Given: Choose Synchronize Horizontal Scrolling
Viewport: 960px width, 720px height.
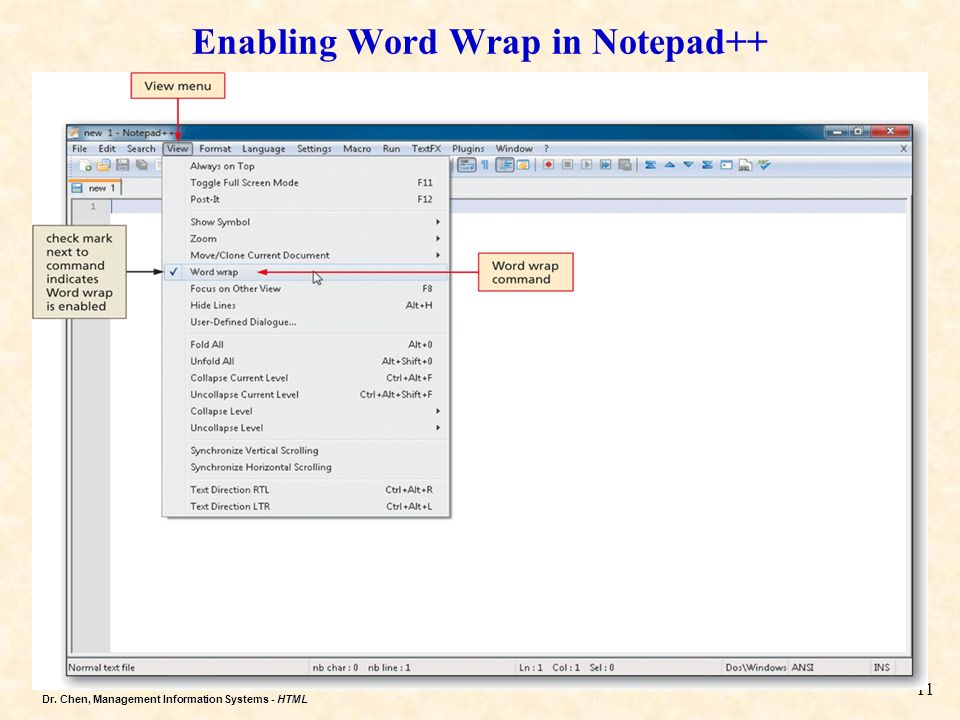Looking at the screenshot, I should tap(306, 467).
